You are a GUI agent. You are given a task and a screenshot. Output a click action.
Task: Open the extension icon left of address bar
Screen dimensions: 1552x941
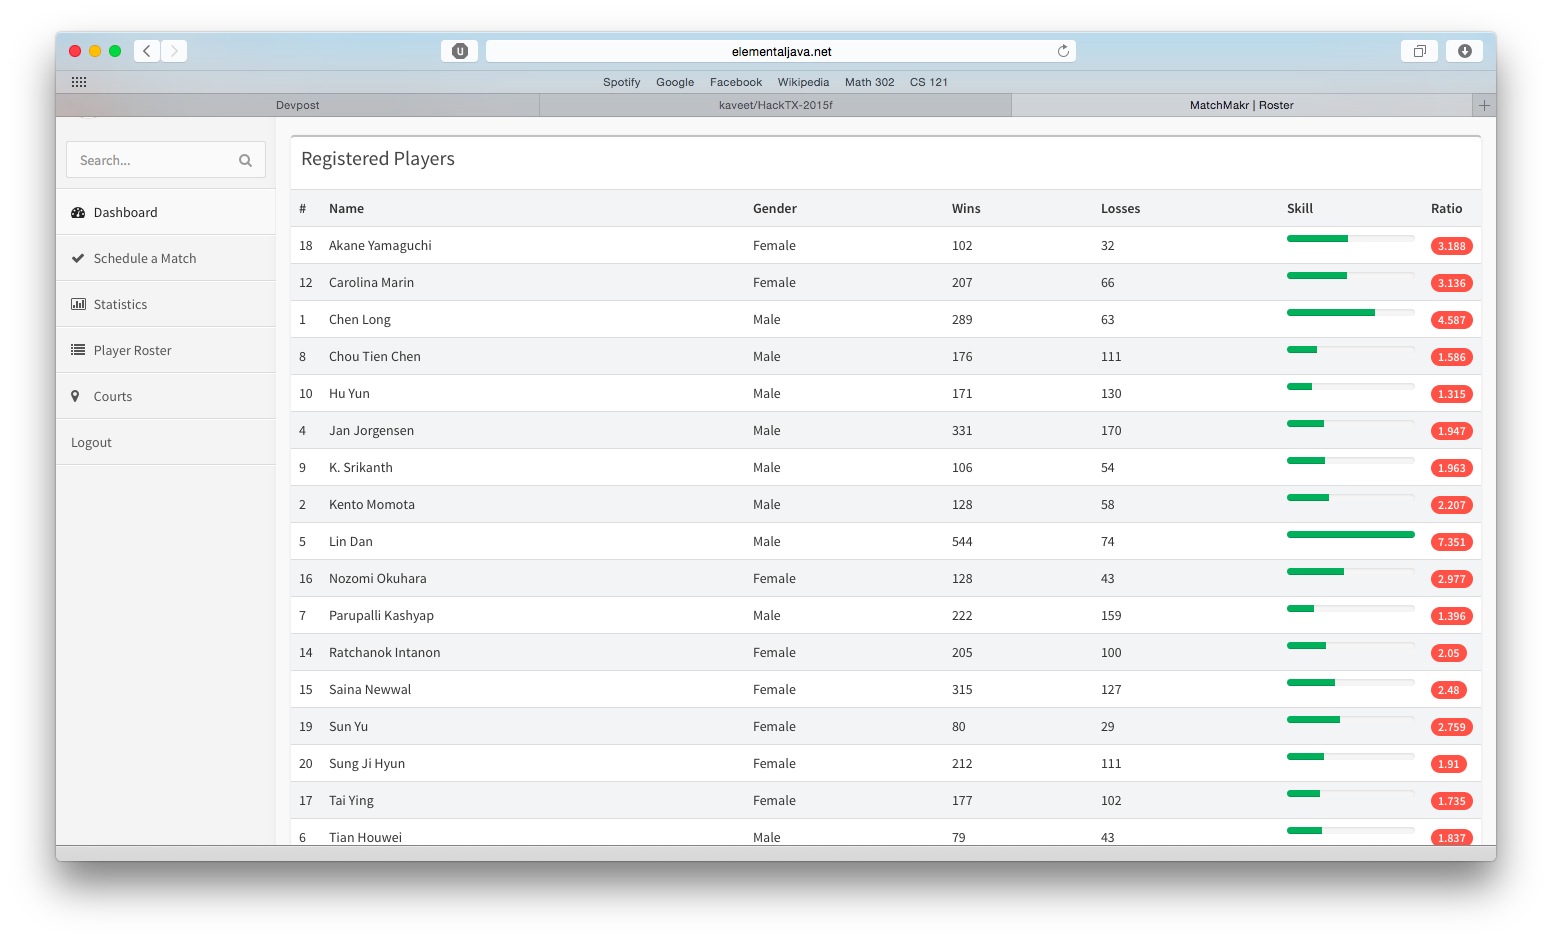[459, 51]
